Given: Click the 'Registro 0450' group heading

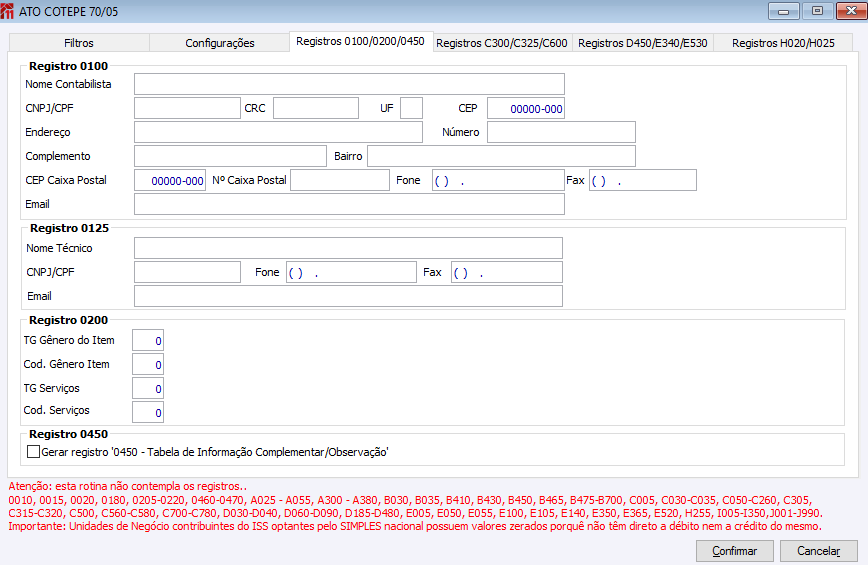Looking at the screenshot, I should (69, 434).
